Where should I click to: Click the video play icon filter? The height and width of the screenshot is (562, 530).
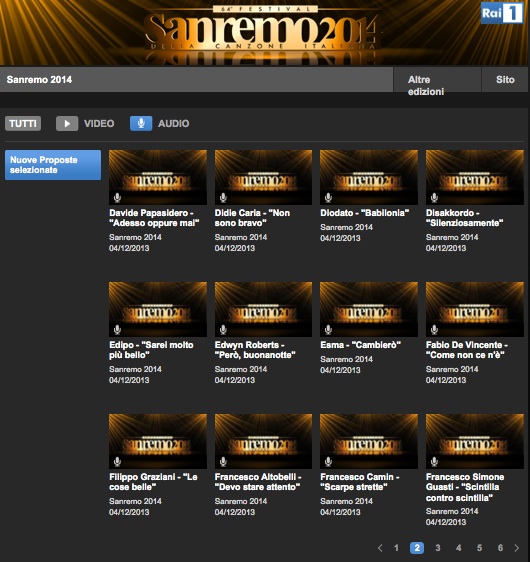[x=67, y=124]
